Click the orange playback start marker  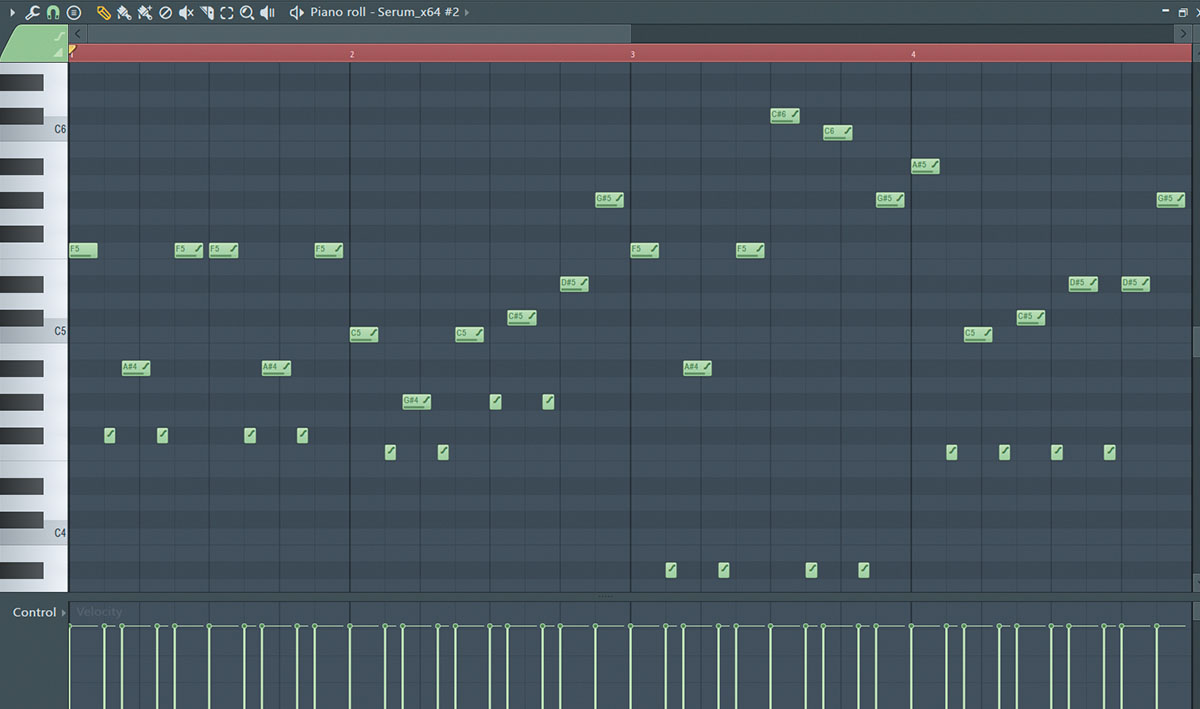coord(72,49)
